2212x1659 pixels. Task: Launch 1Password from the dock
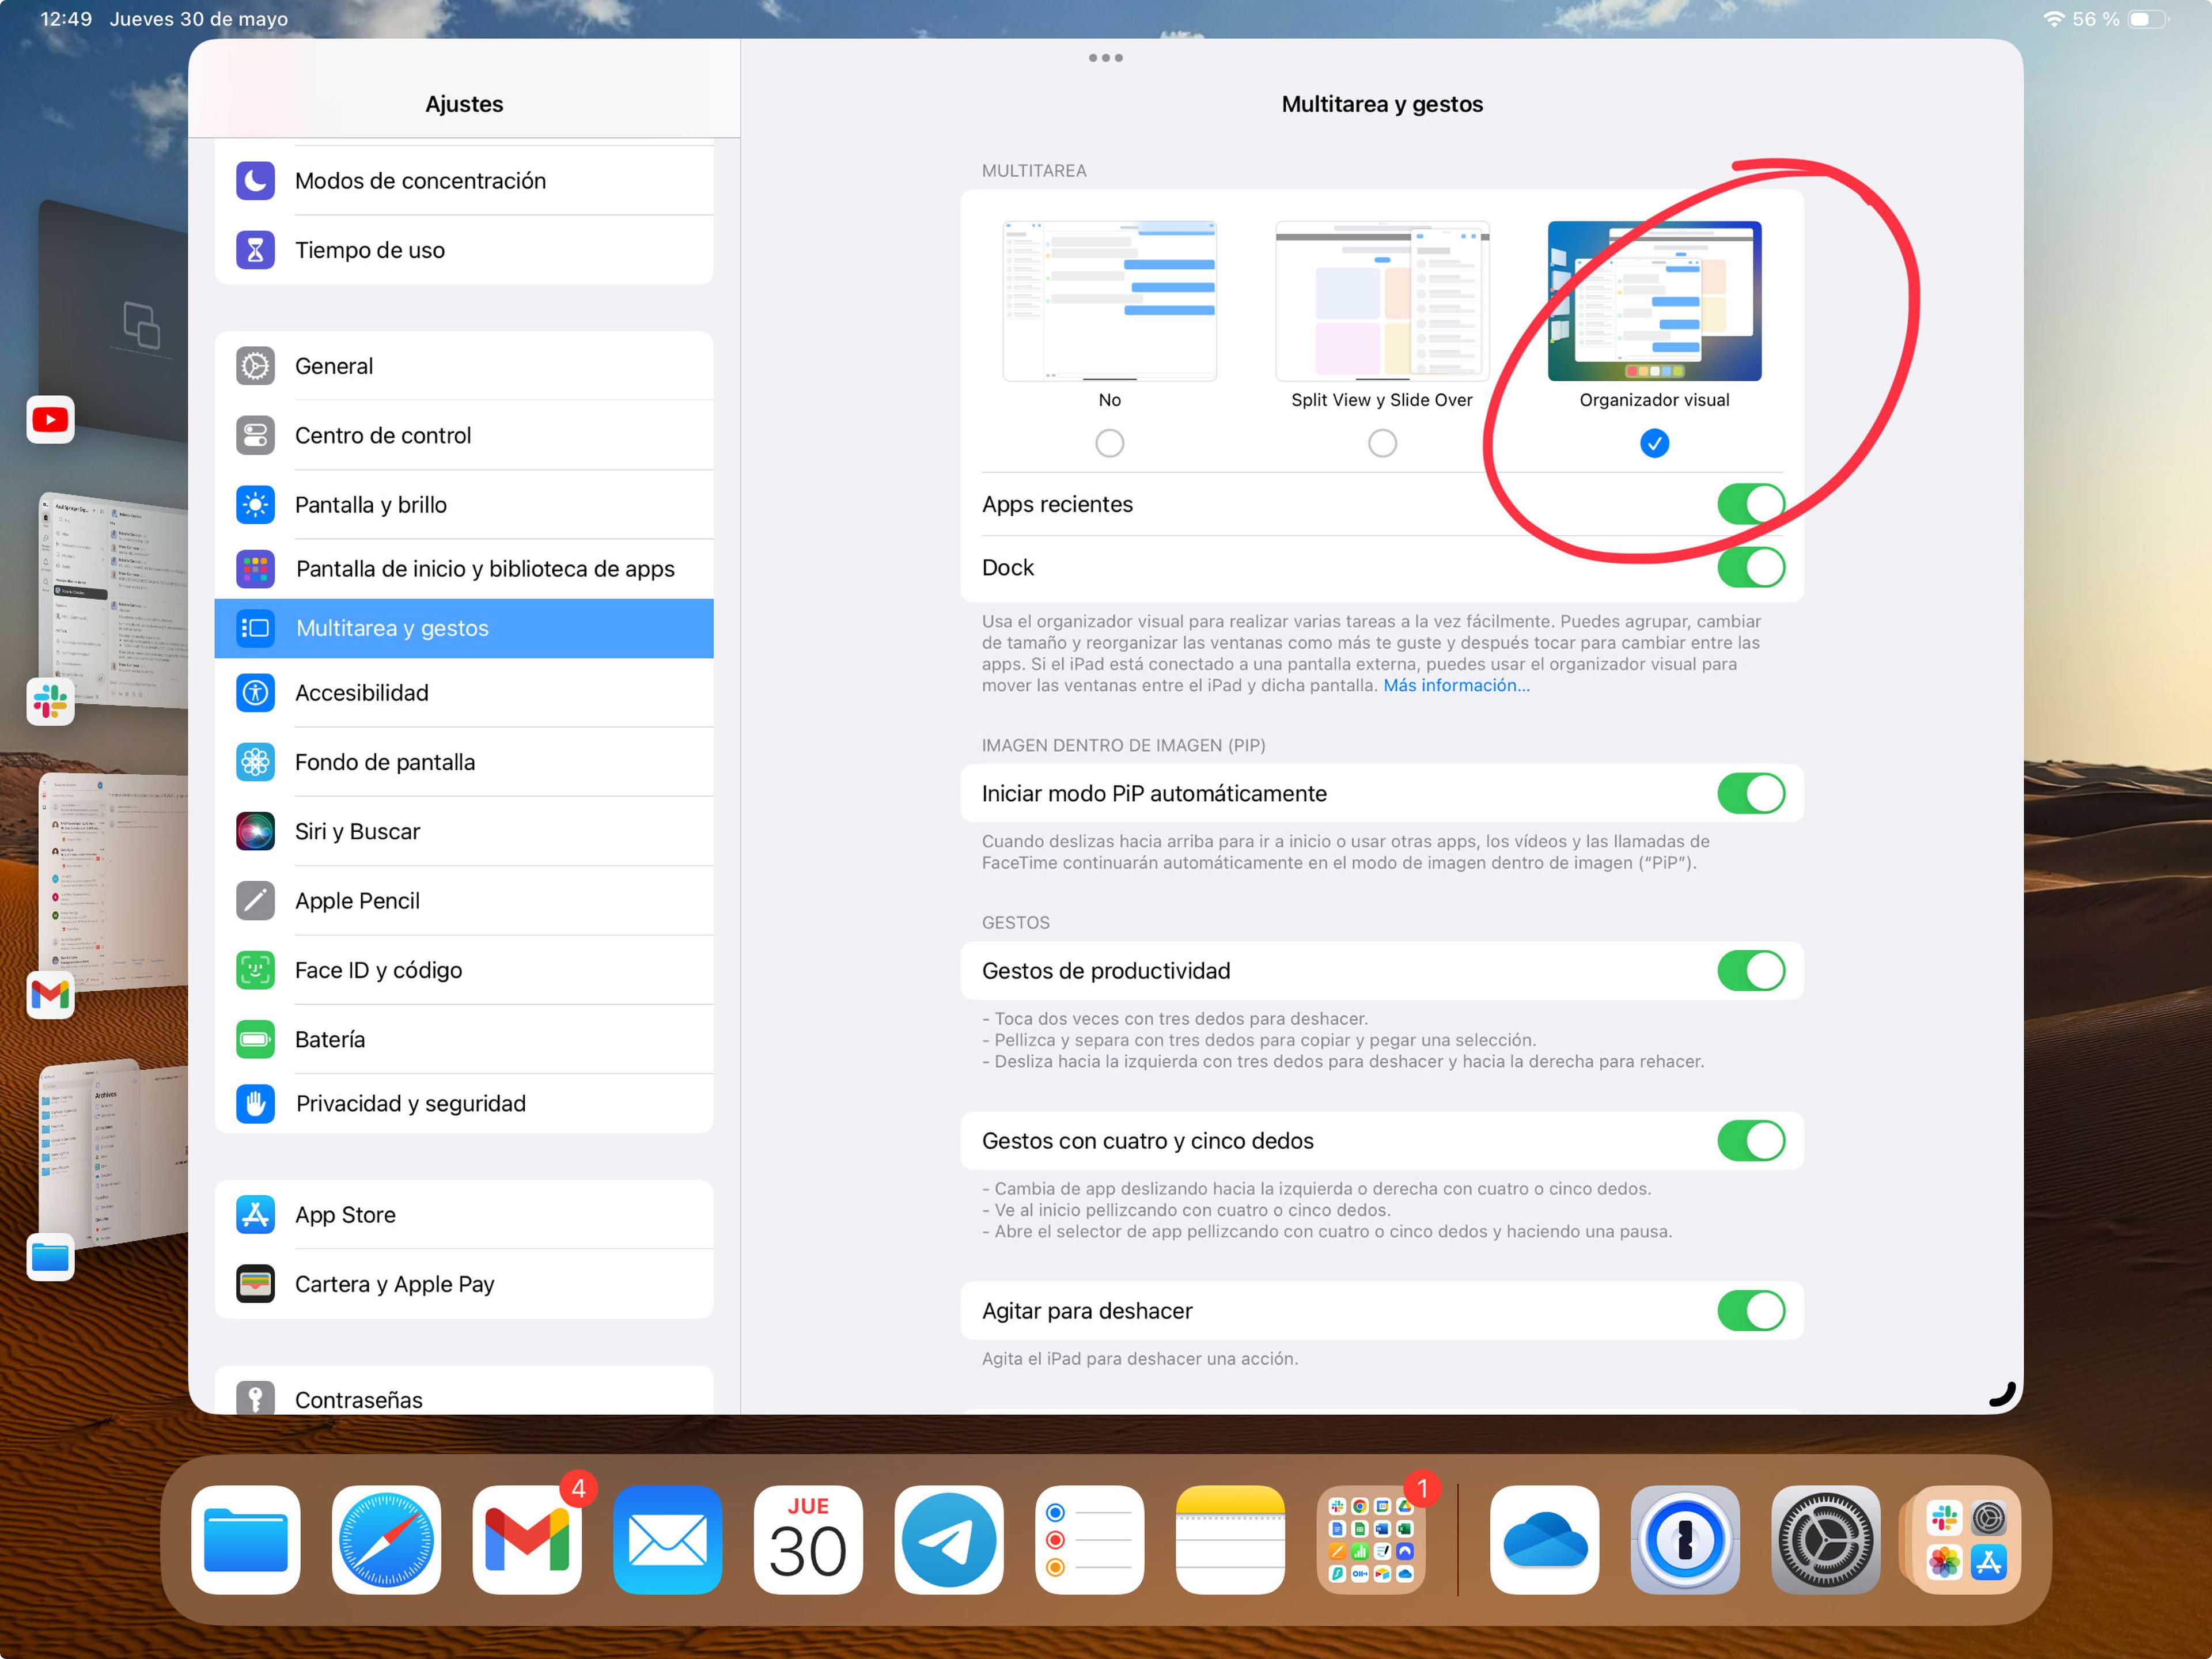[1685, 1539]
